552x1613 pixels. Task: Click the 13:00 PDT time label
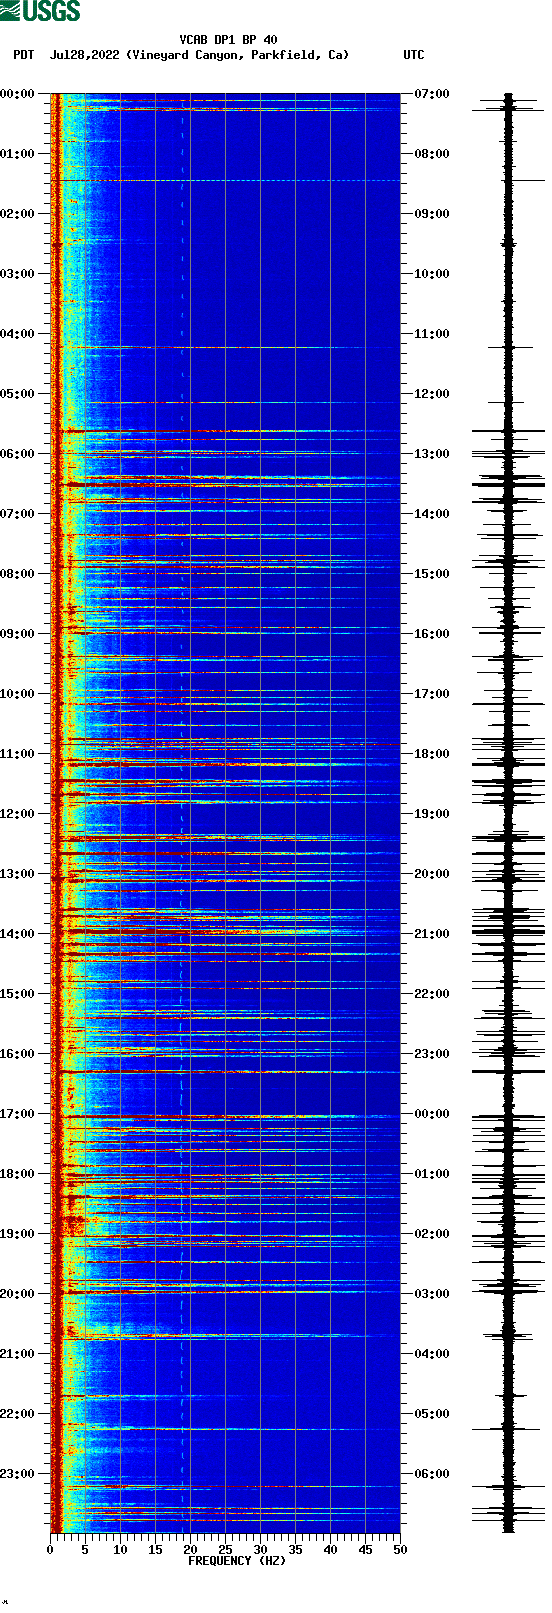point(17,874)
